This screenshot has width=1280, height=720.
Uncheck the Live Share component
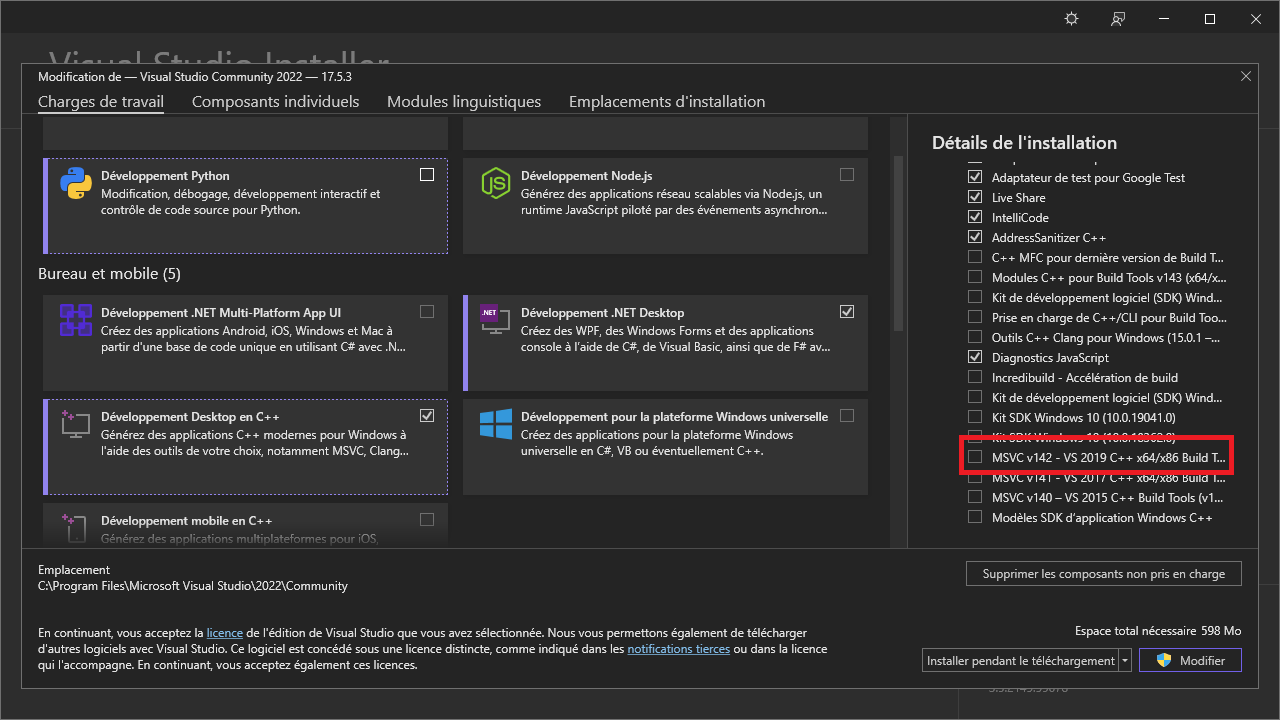pos(975,197)
